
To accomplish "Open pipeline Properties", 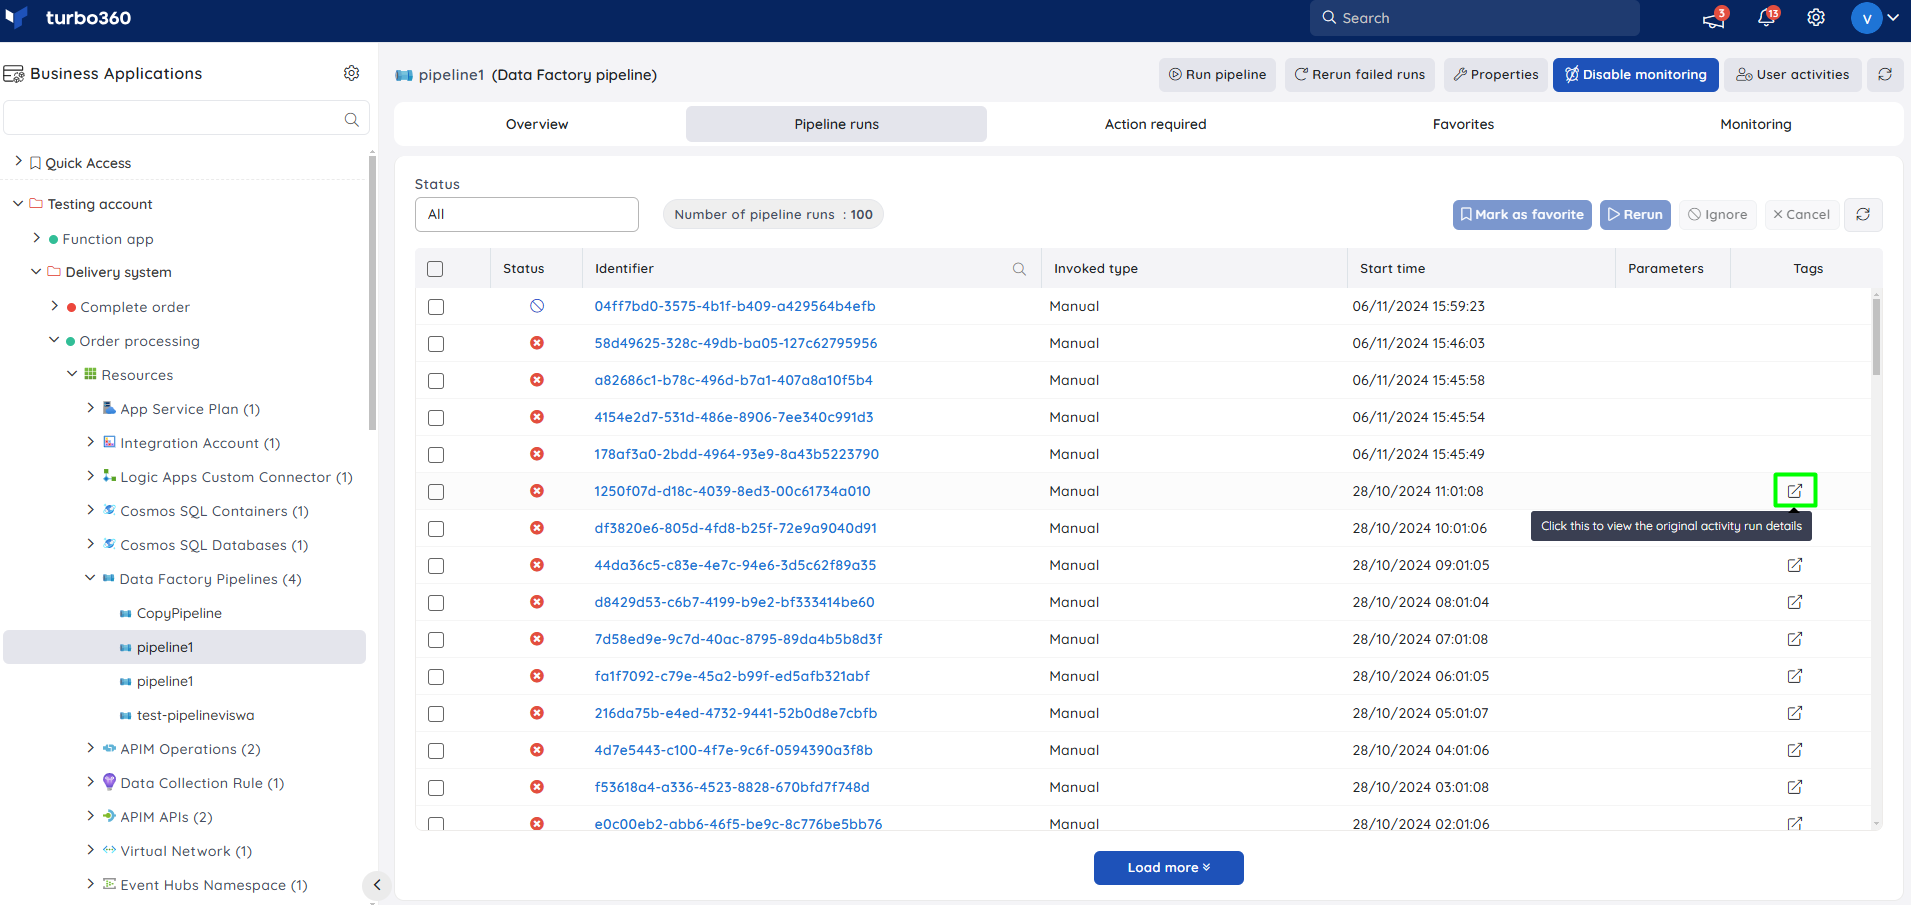I will click(x=1496, y=75).
